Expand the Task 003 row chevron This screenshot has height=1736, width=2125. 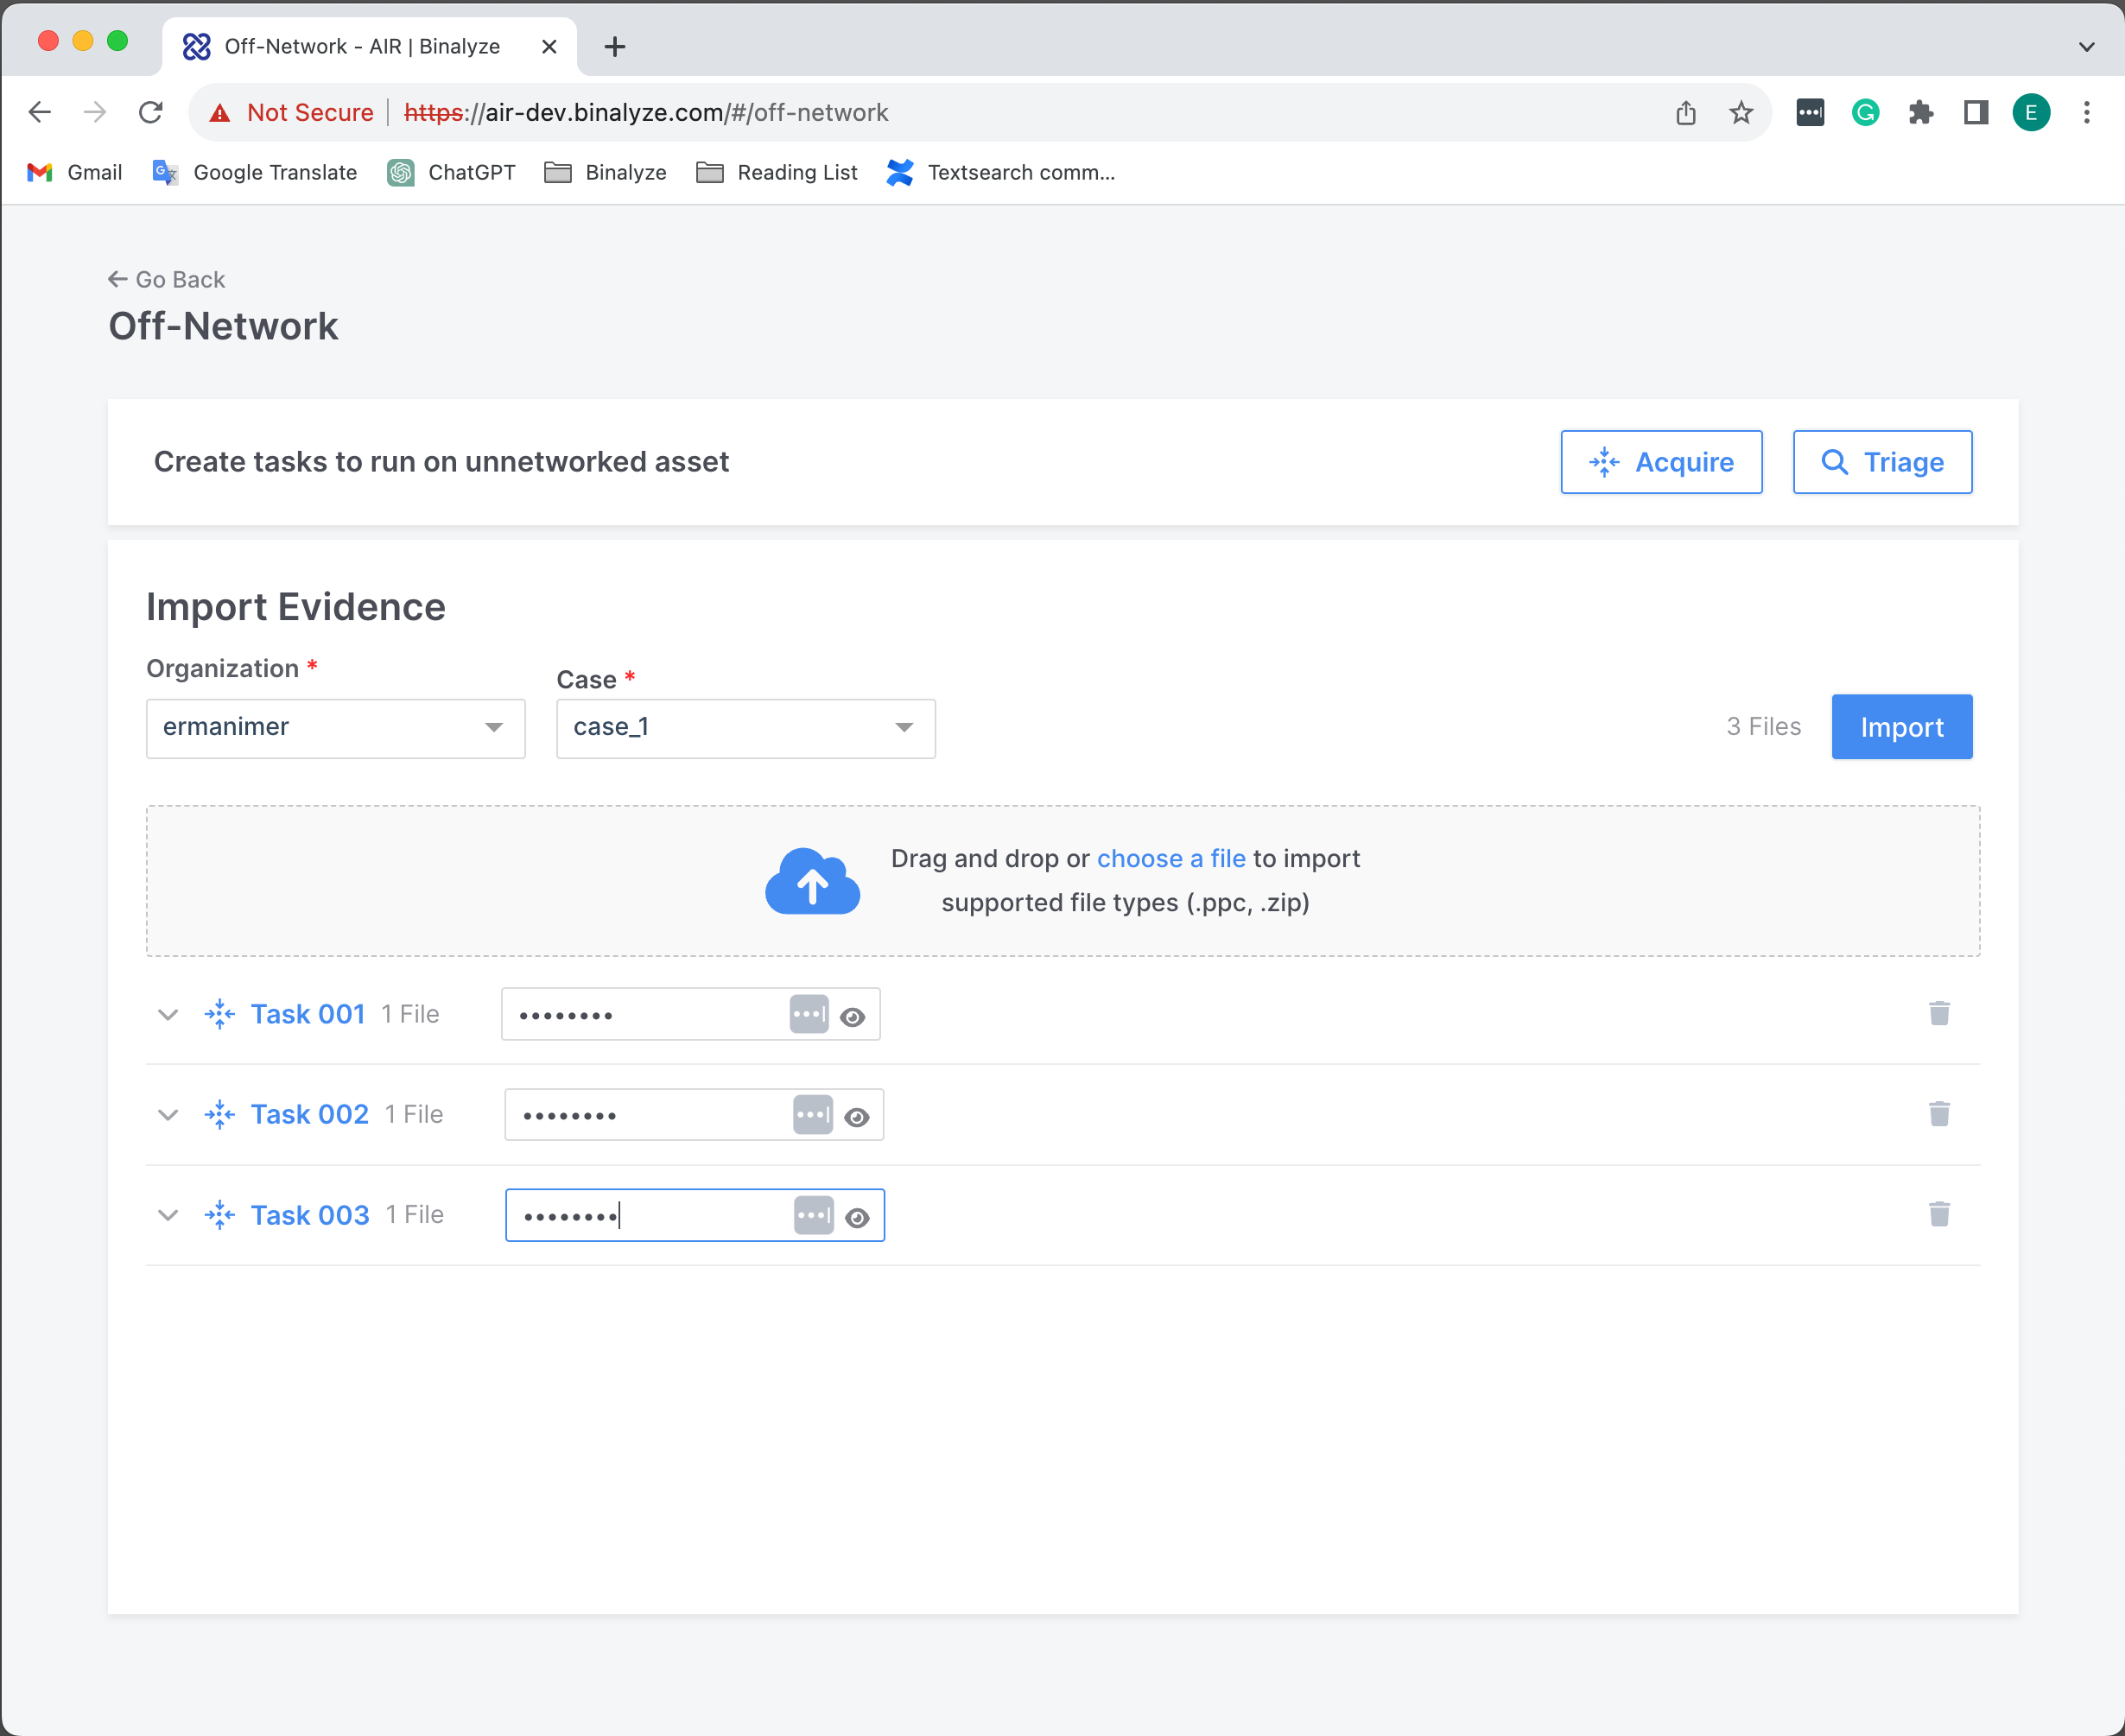tap(168, 1215)
